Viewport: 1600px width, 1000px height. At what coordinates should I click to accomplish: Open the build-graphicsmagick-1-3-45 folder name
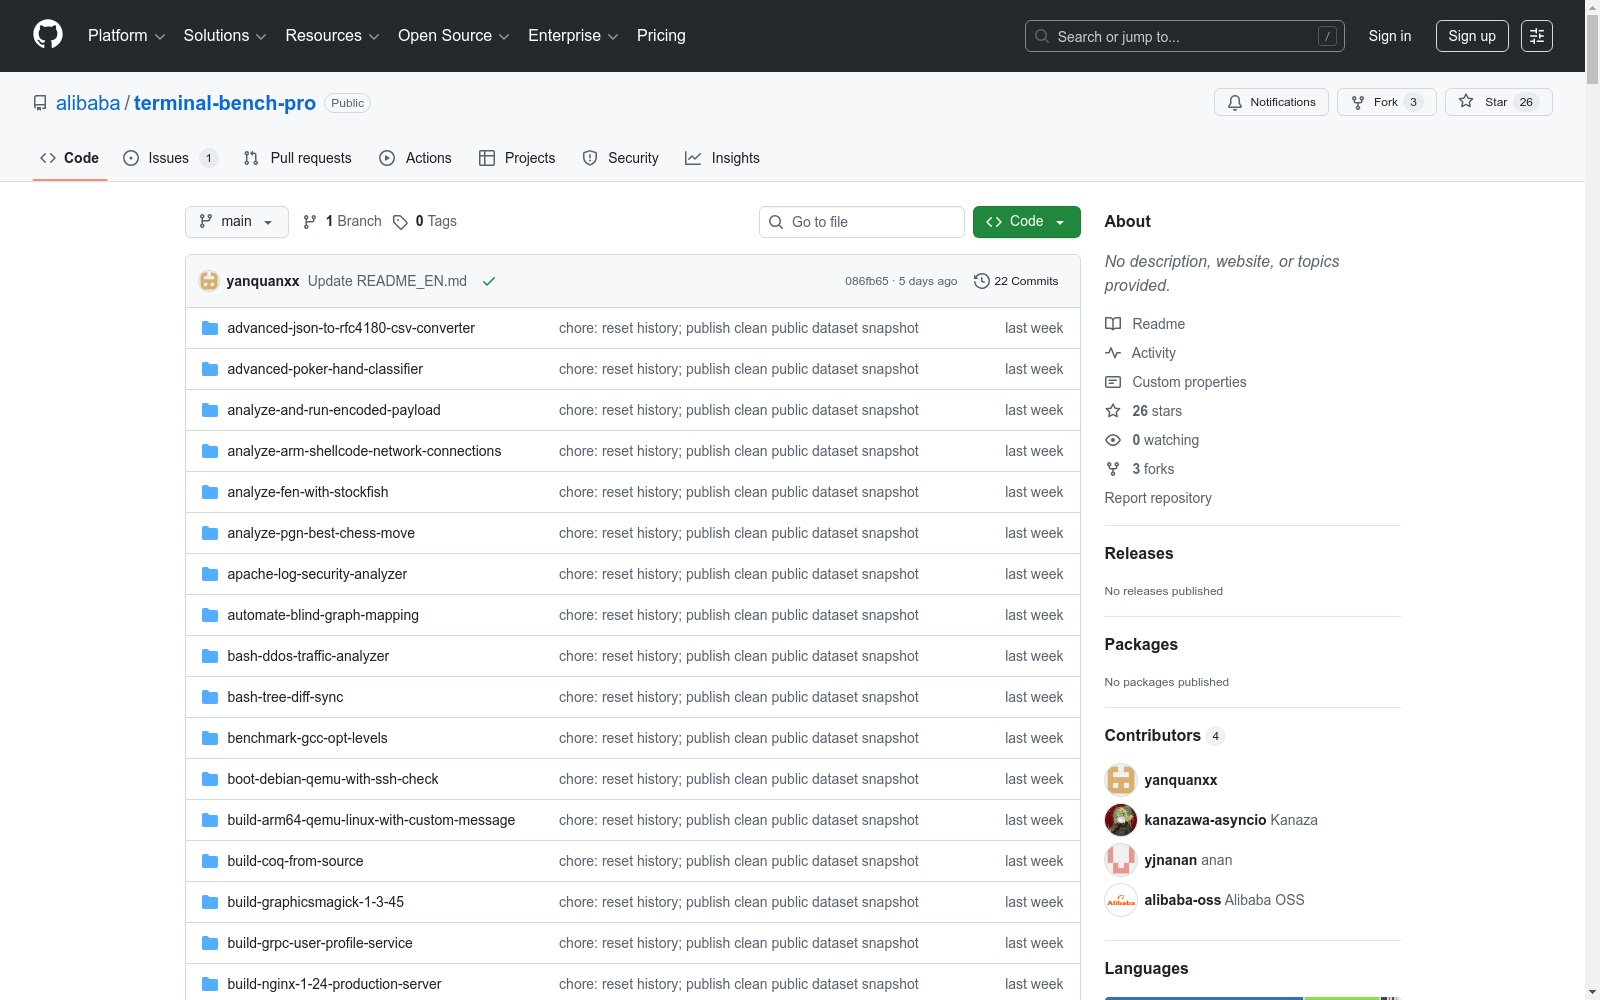coord(316,902)
